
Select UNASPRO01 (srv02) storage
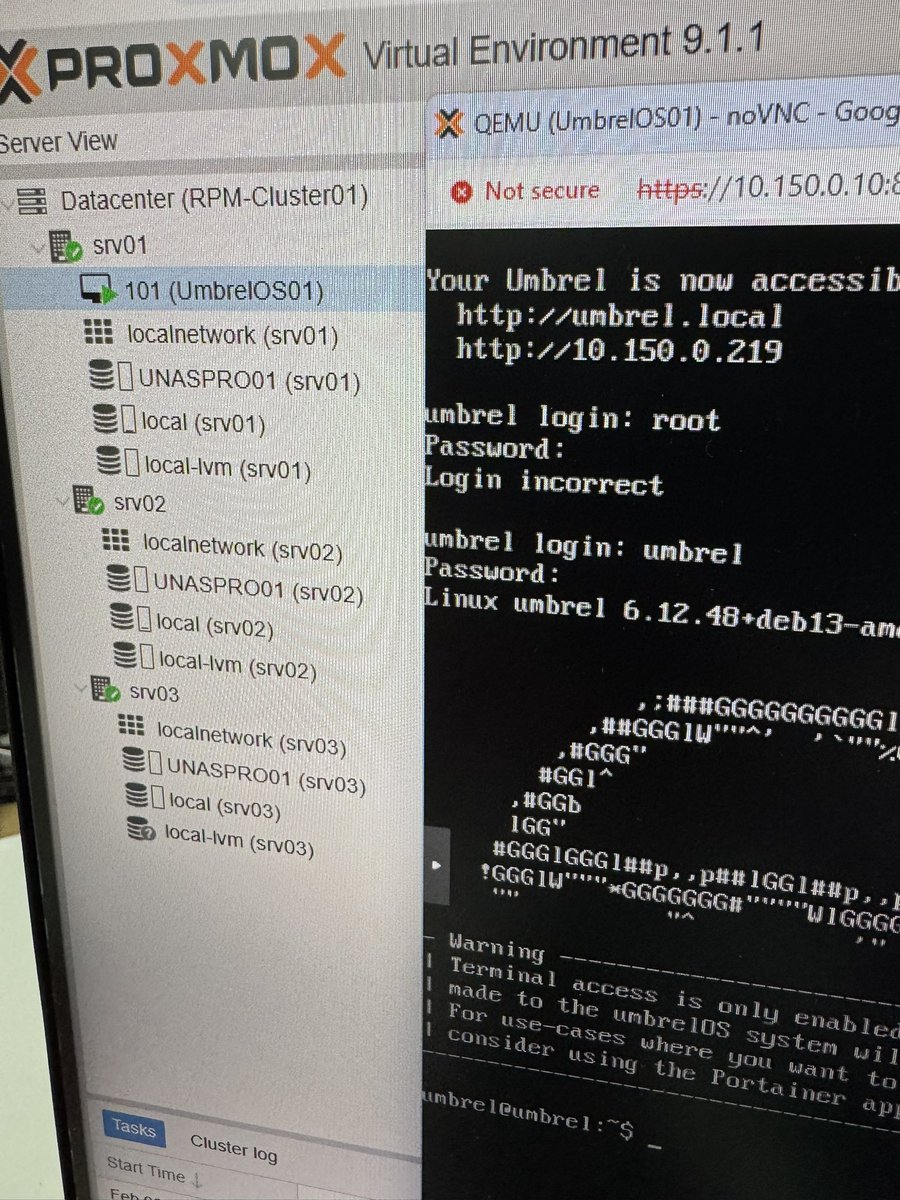point(259,590)
